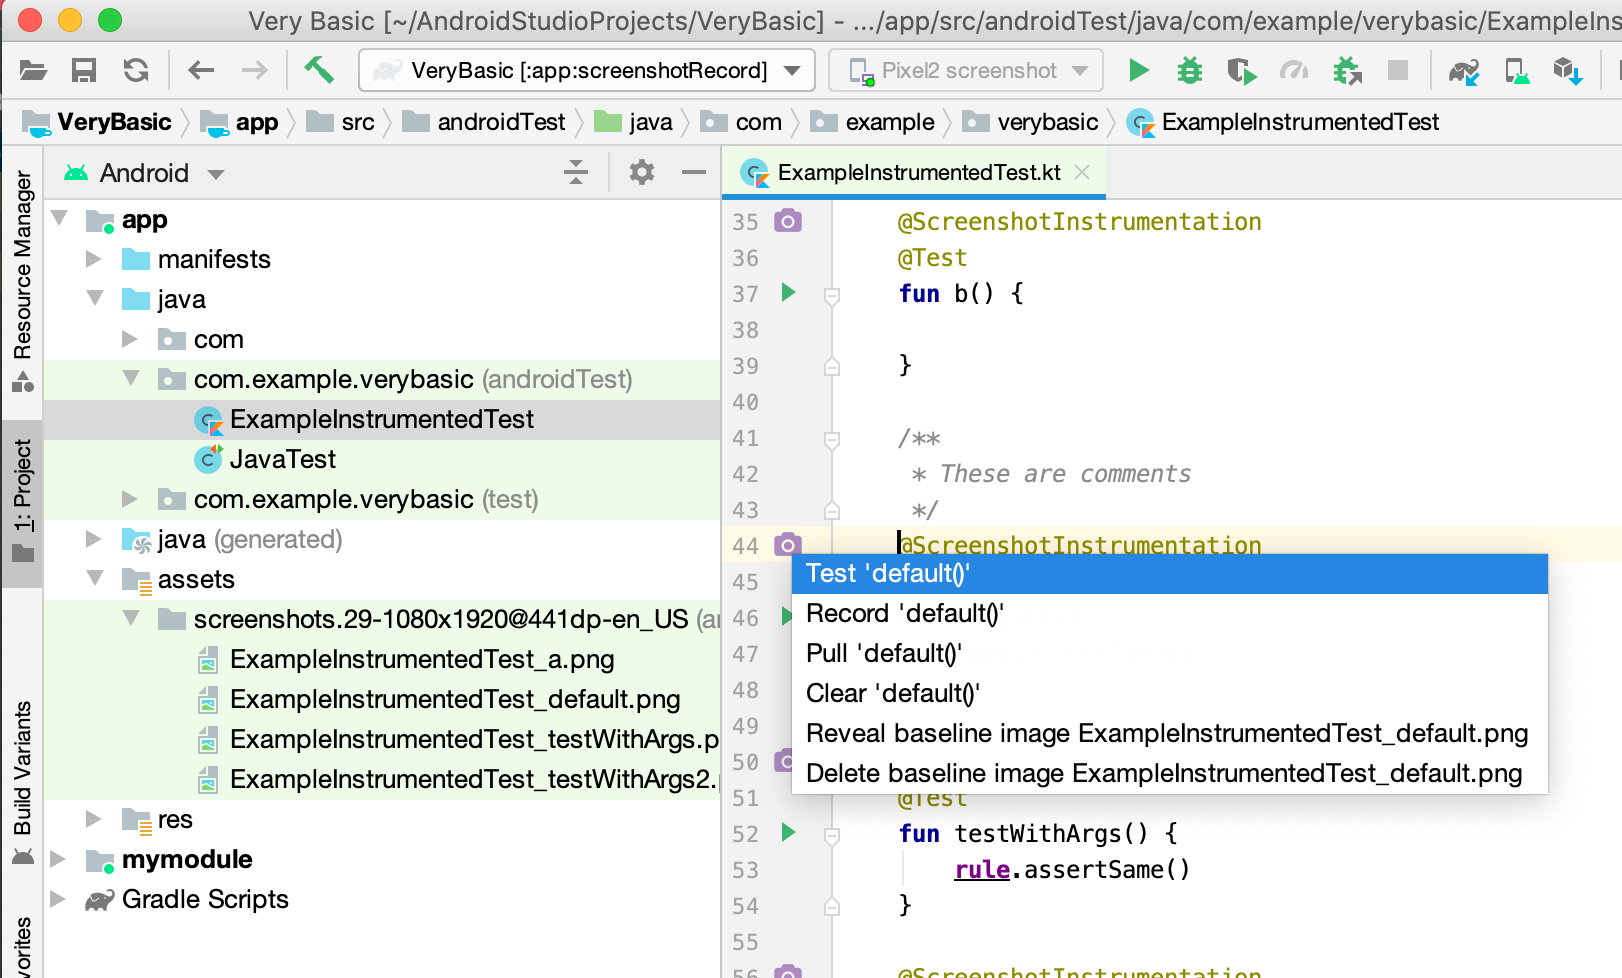Image resolution: width=1622 pixels, height=978 pixels.
Task: Expand the mymodule node
Action: [59, 859]
